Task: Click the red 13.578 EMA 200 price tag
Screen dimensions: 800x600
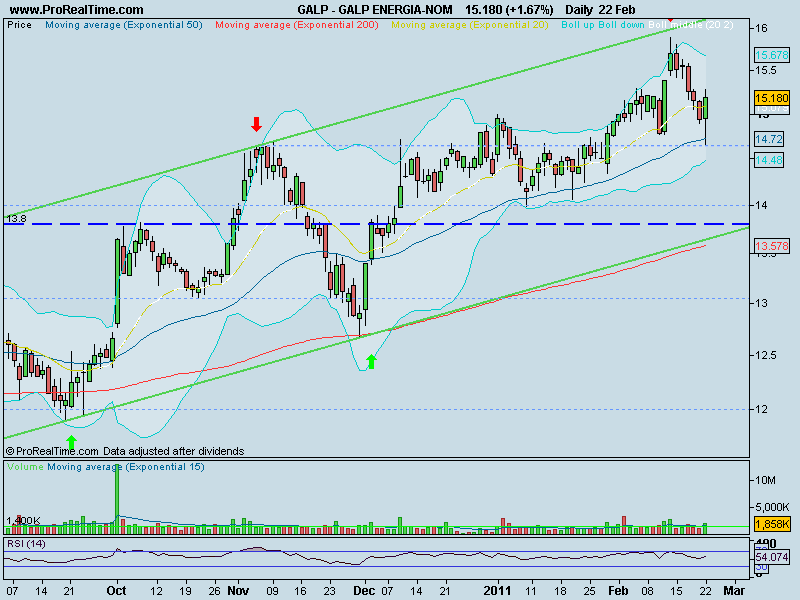Action: 771,246
